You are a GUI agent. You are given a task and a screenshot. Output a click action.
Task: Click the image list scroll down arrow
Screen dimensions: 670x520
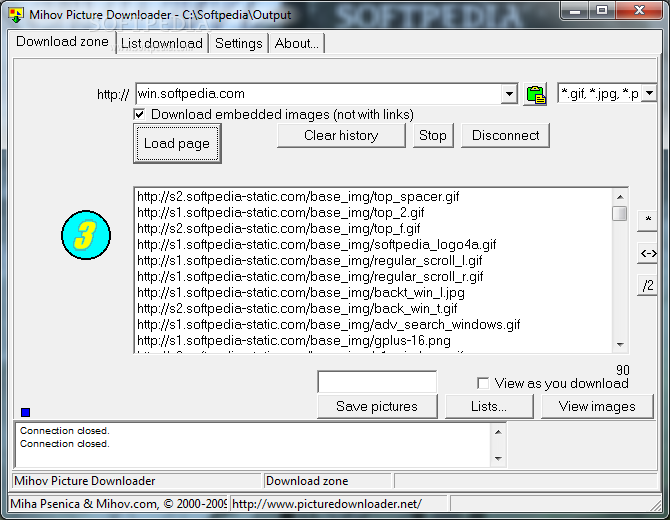click(x=620, y=344)
